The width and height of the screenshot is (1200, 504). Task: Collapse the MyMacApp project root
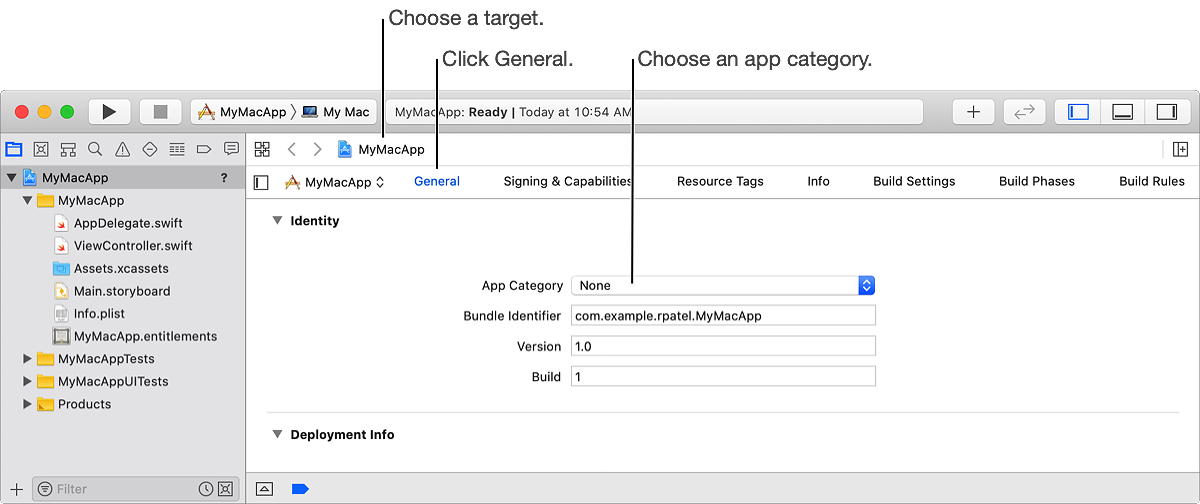coord(12,178)
